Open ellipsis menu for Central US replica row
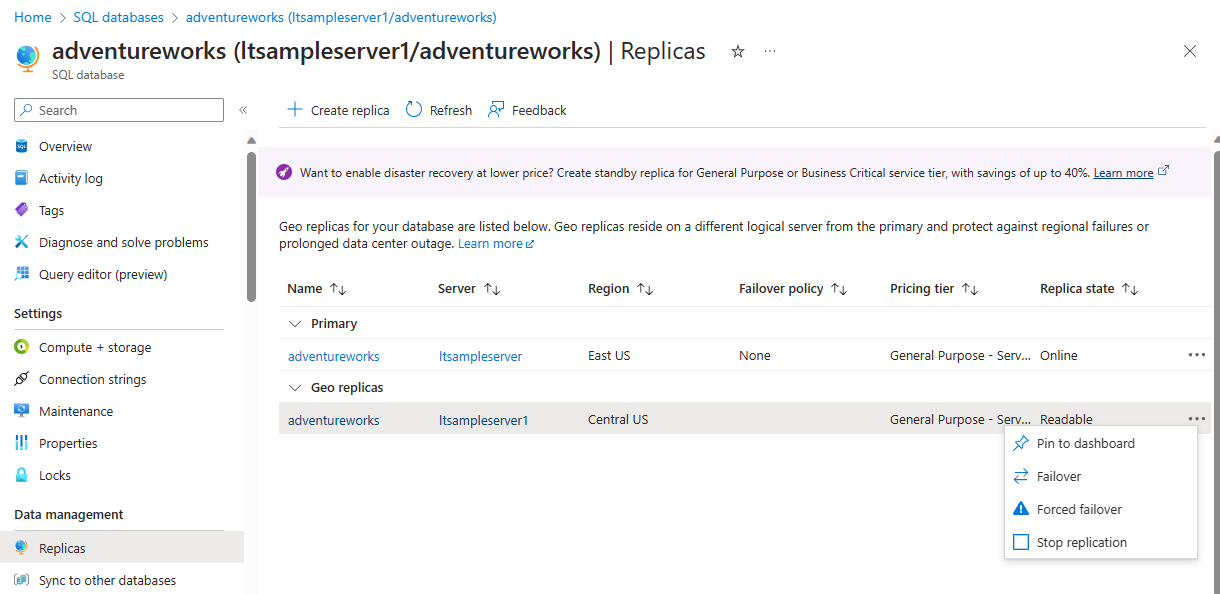Screen dimensions: 1220x594 pos(1197,419)
